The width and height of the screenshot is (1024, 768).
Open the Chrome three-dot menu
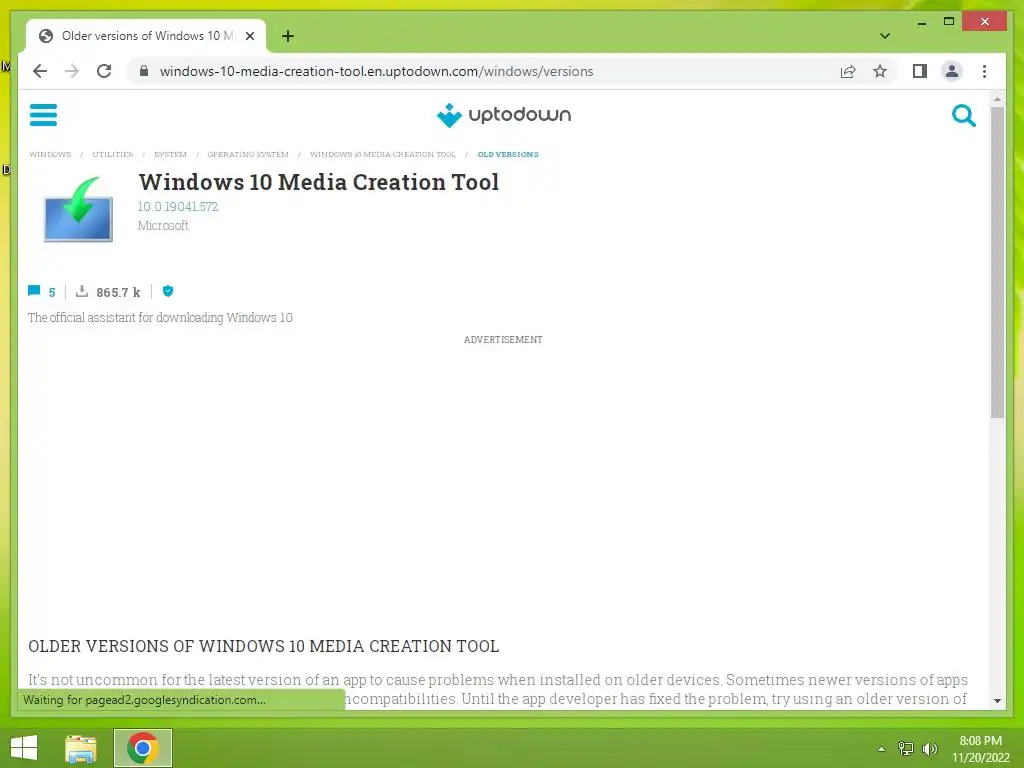[x=984, y=71]
